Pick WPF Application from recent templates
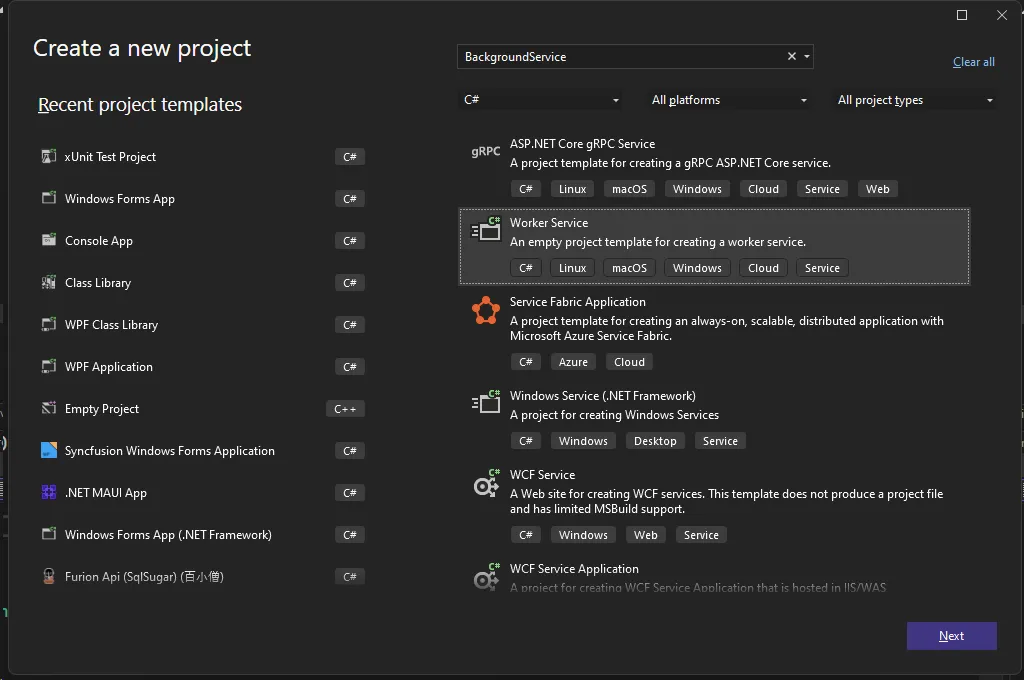The width and height of the screenshot is (1024, 680). tap(108, 366)
